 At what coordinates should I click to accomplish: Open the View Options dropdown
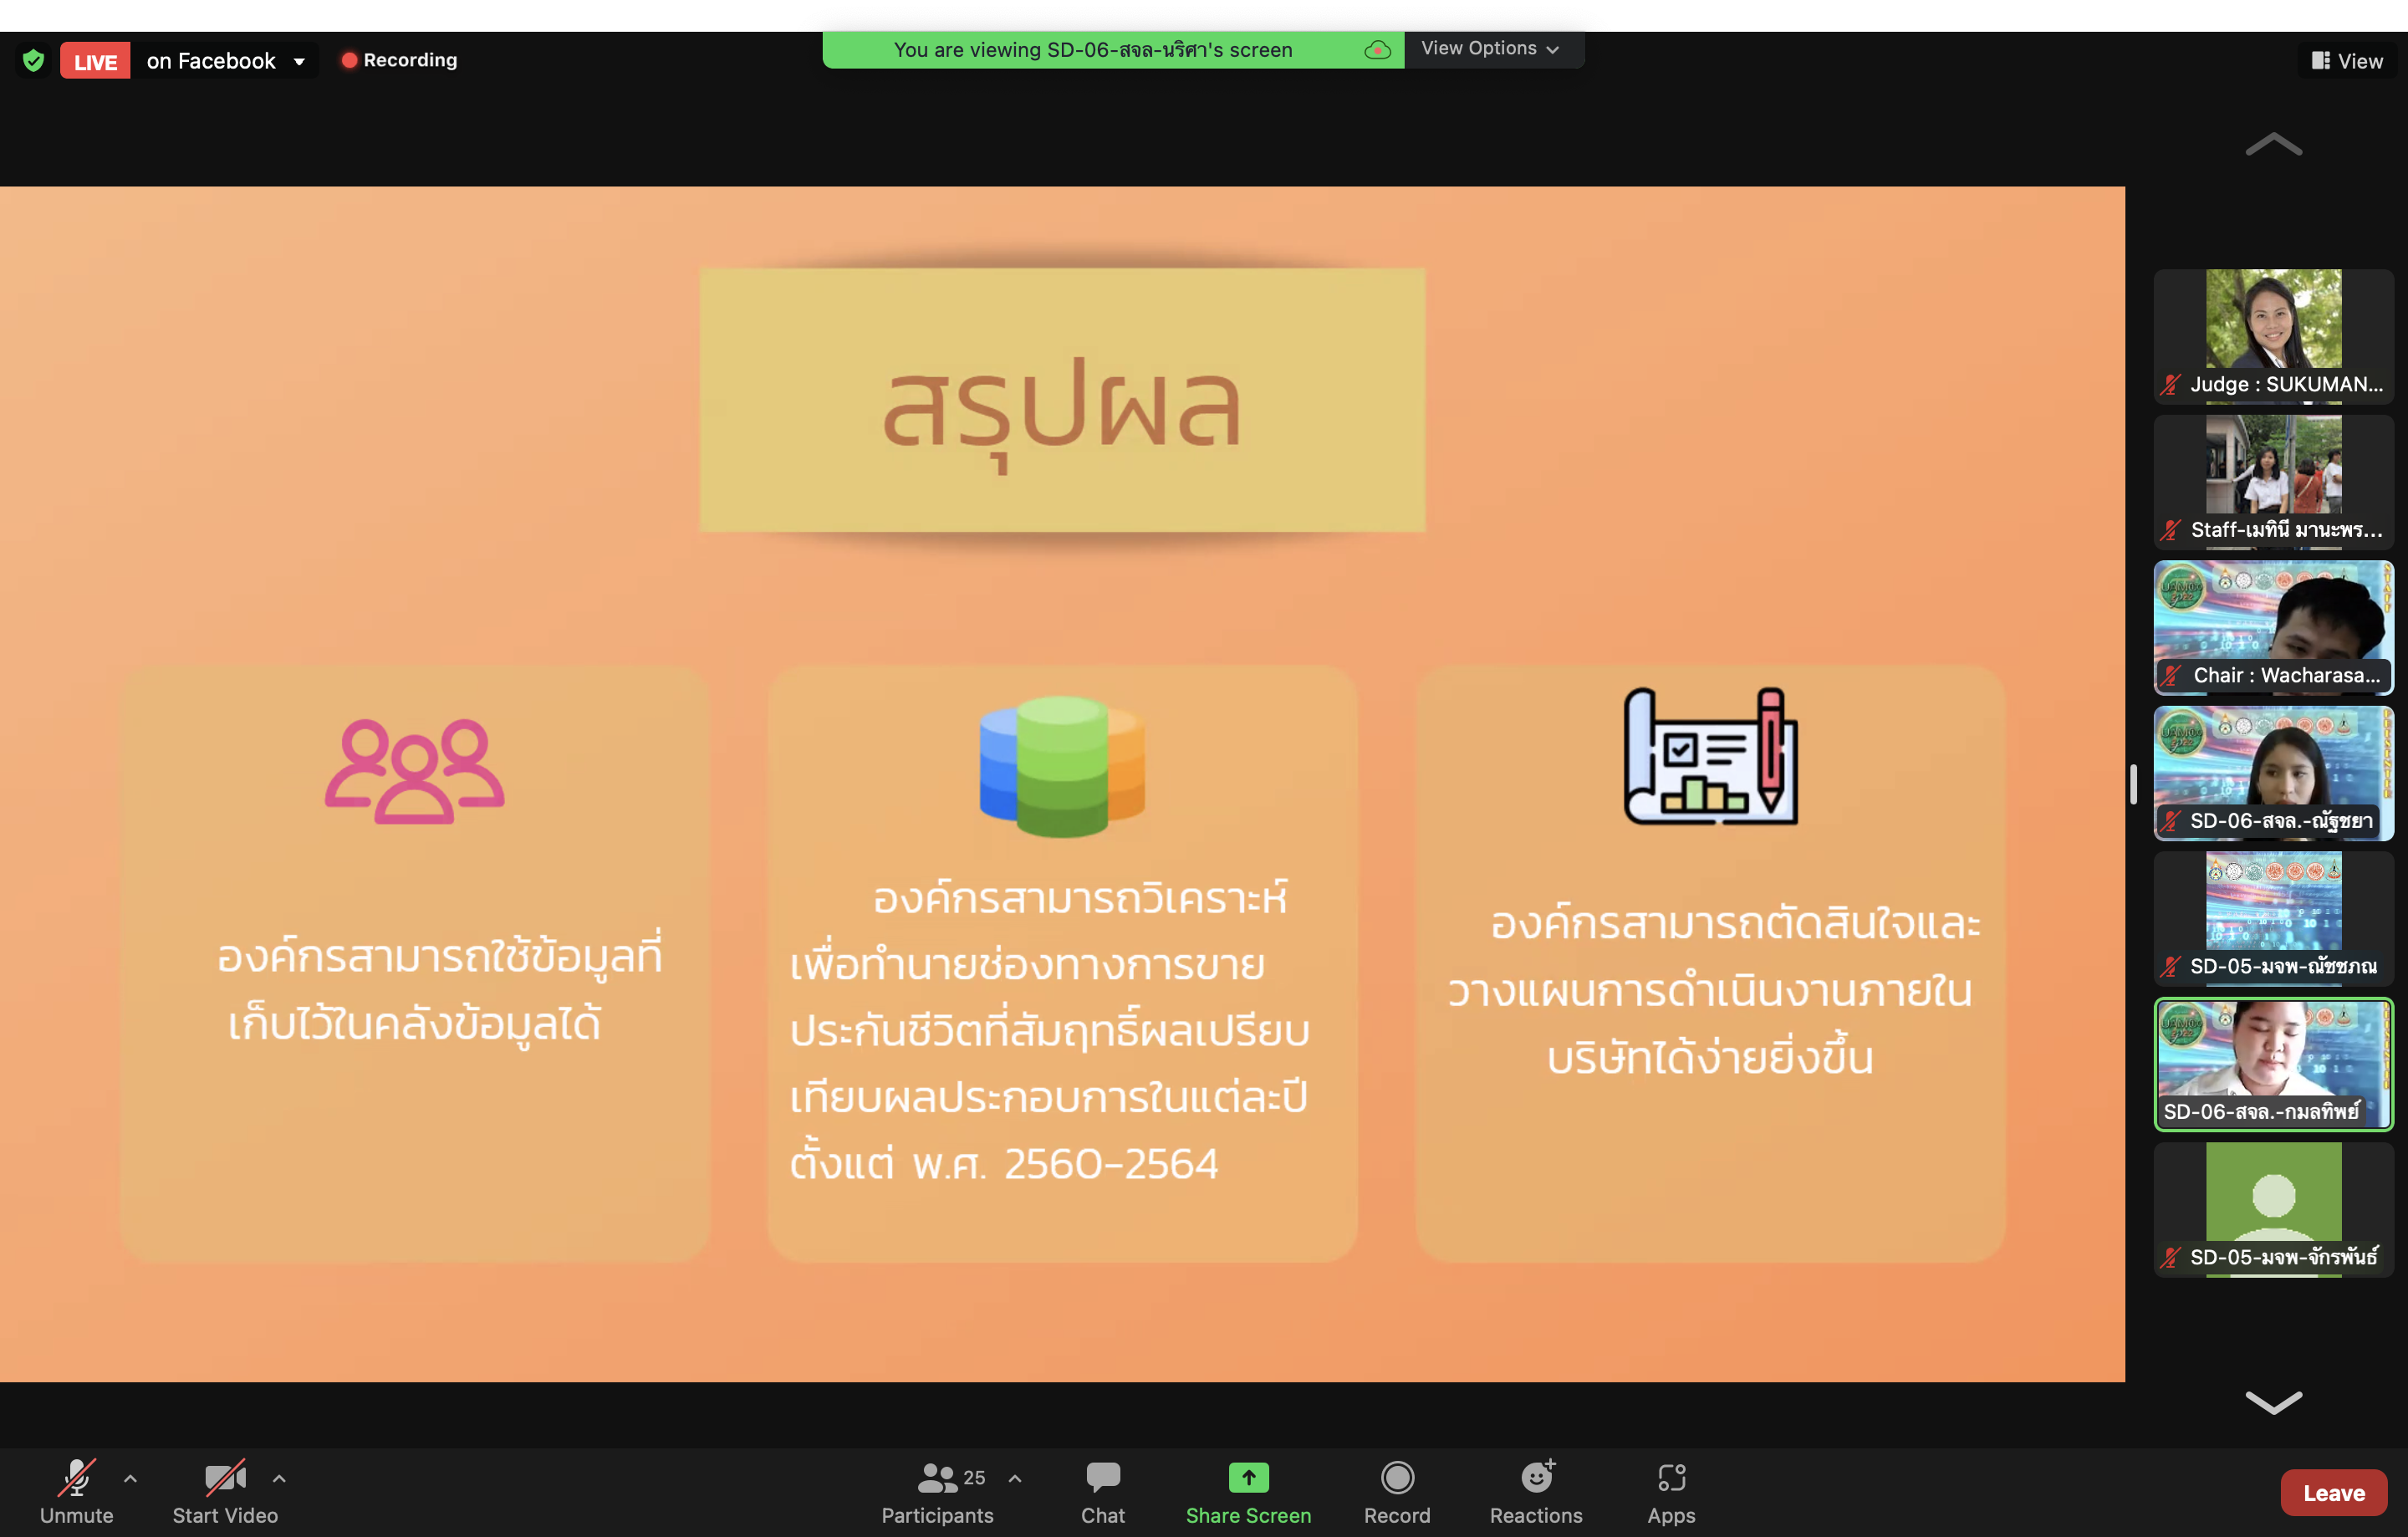point(1491,49)
